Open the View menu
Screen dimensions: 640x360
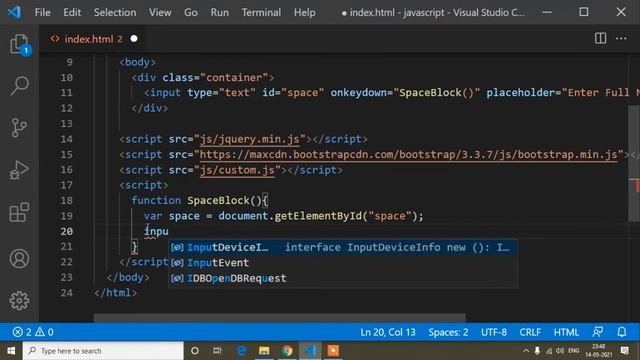point(160,12)
